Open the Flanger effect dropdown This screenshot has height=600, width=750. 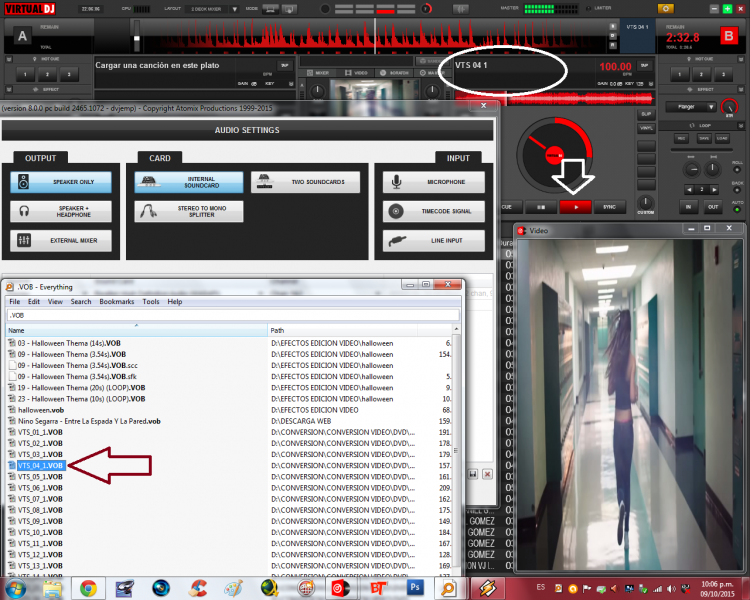tap(690, 107)
